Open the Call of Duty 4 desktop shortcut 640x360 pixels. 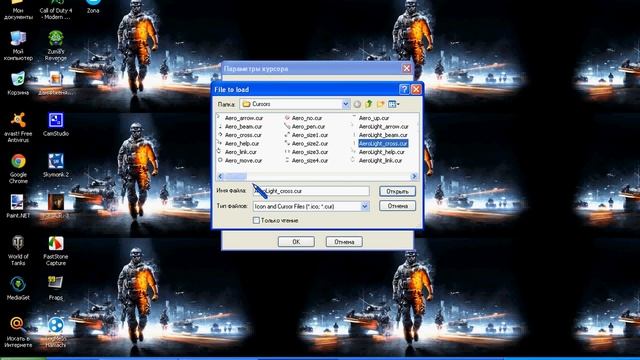[56, 10]
